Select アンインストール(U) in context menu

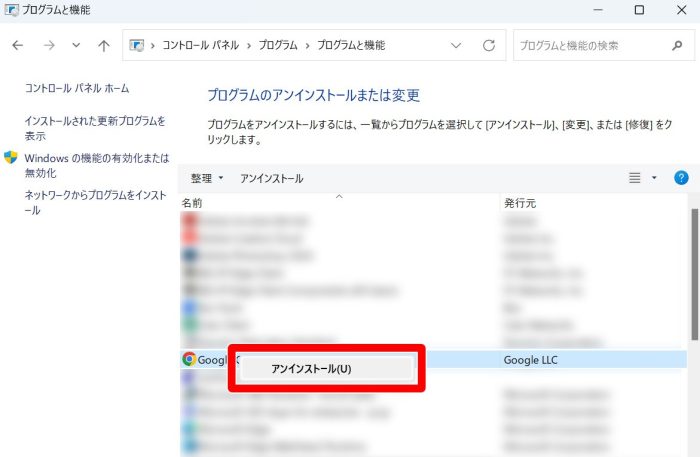pyautogui.click(x=311, y=368)
